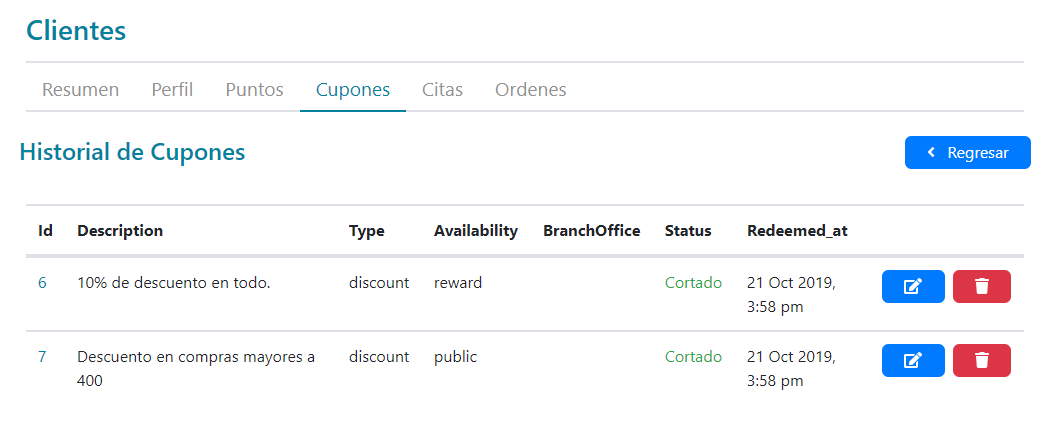This screenshot has width=1058, height=426.
Task: Delete coupon 7 using the trash icon
Action: (x=981, y=360)
